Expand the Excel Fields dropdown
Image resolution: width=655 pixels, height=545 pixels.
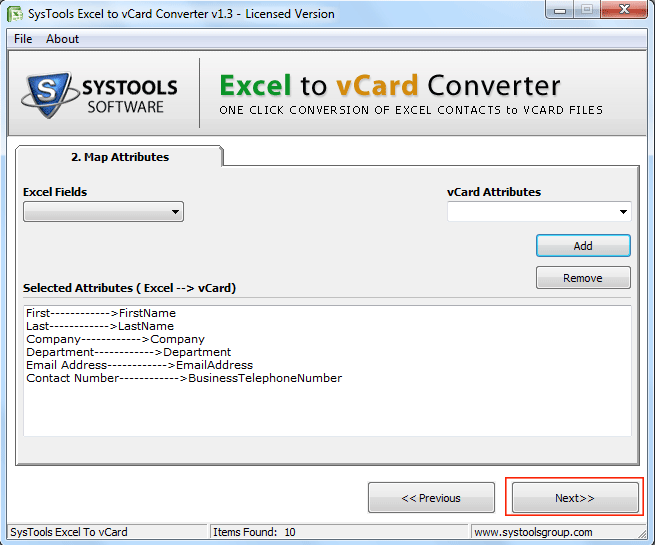103,212
